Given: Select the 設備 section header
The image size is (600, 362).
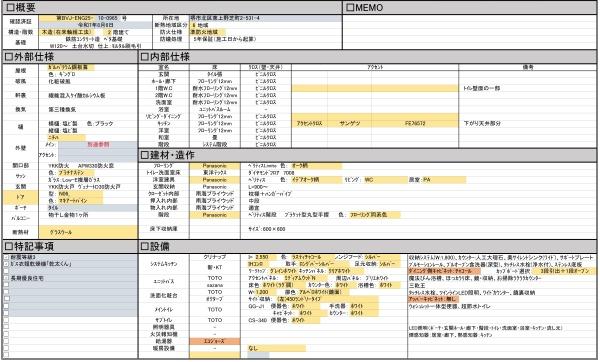Looking at the screenshot, I should [x=367, y=246].
